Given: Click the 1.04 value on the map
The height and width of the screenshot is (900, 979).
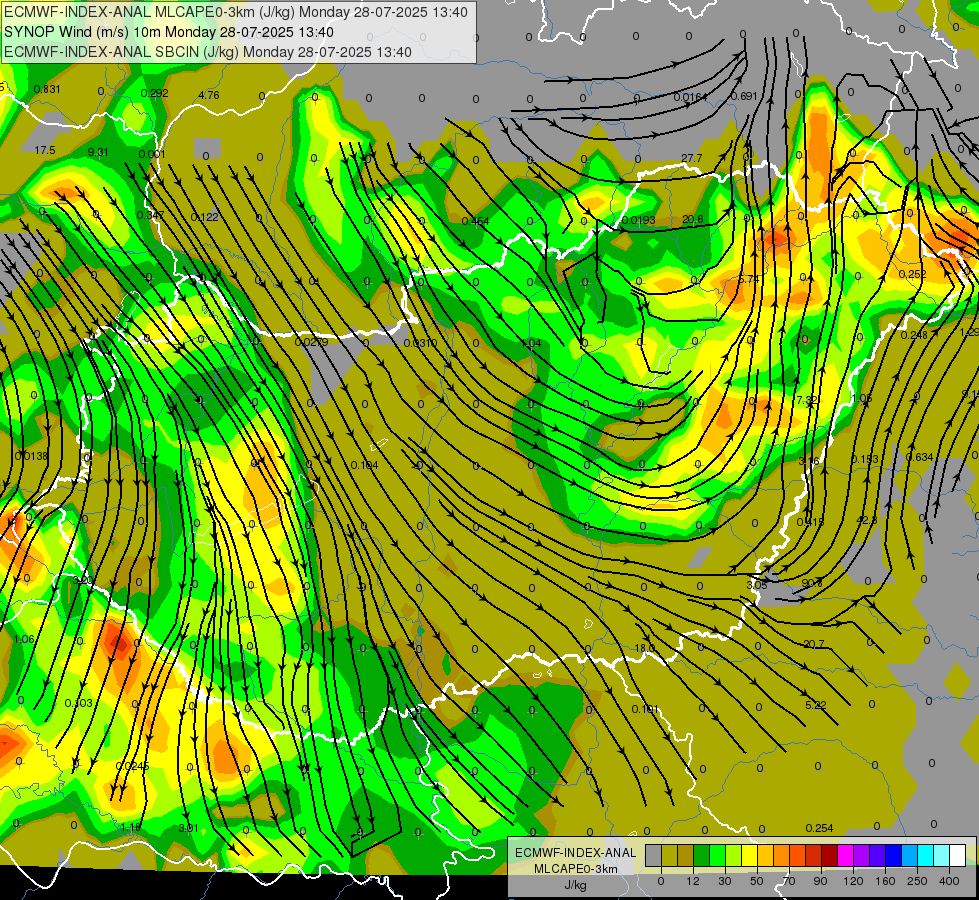Looking at the screenshot, I should click(531, 344).
